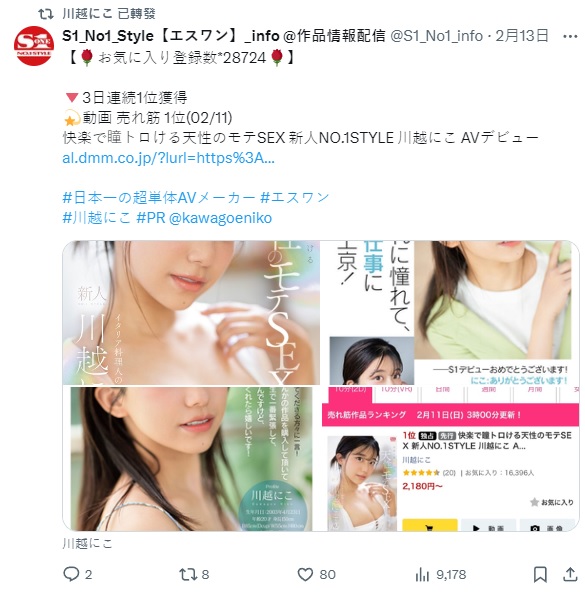Open hashtag #川越にこ
This screenshot has height=595, width=585.
[x=96, y=218]
